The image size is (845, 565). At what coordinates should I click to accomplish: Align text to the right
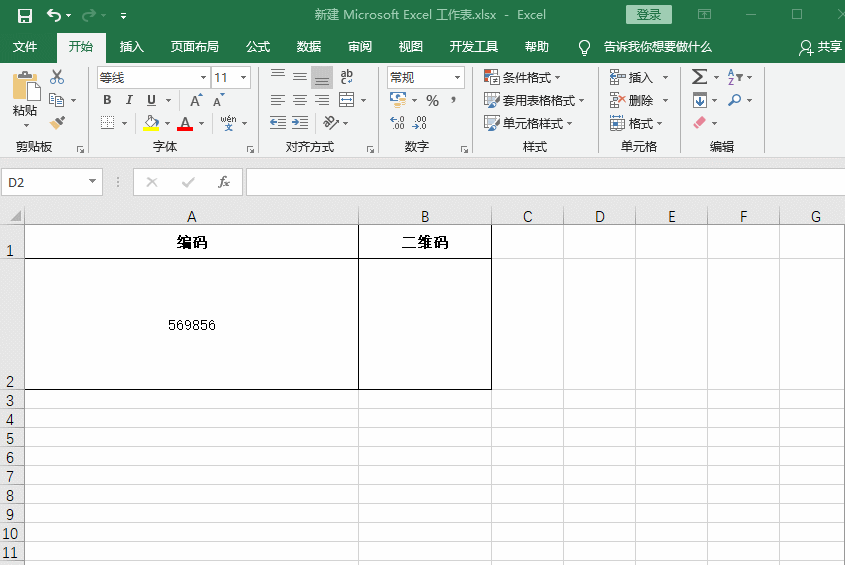[322, 100]
